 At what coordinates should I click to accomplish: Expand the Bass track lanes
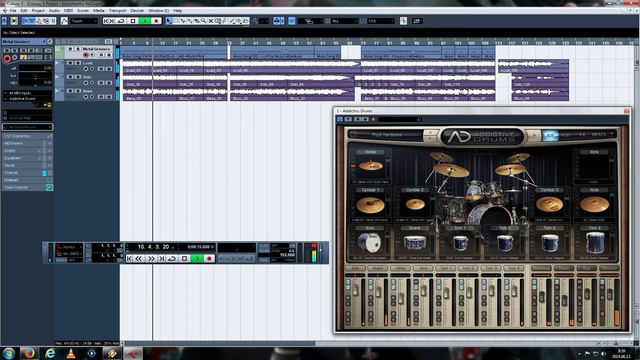[x=58, y=91]
